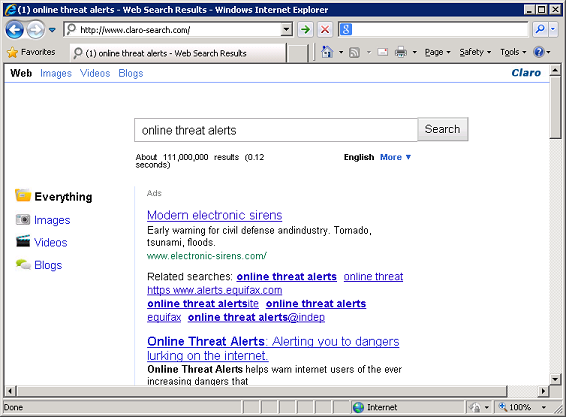Expand the Print options dropdown arrow

coord(415,52)
